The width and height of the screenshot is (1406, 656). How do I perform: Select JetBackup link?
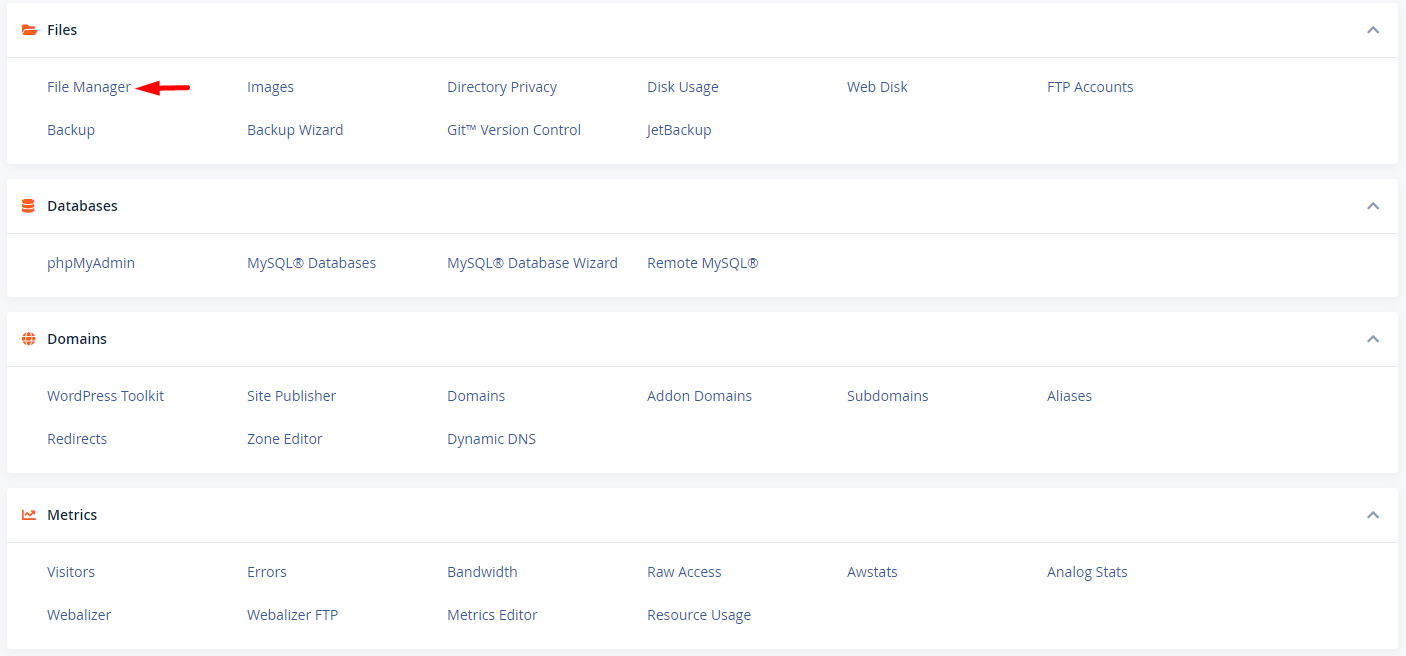point(679,130)
